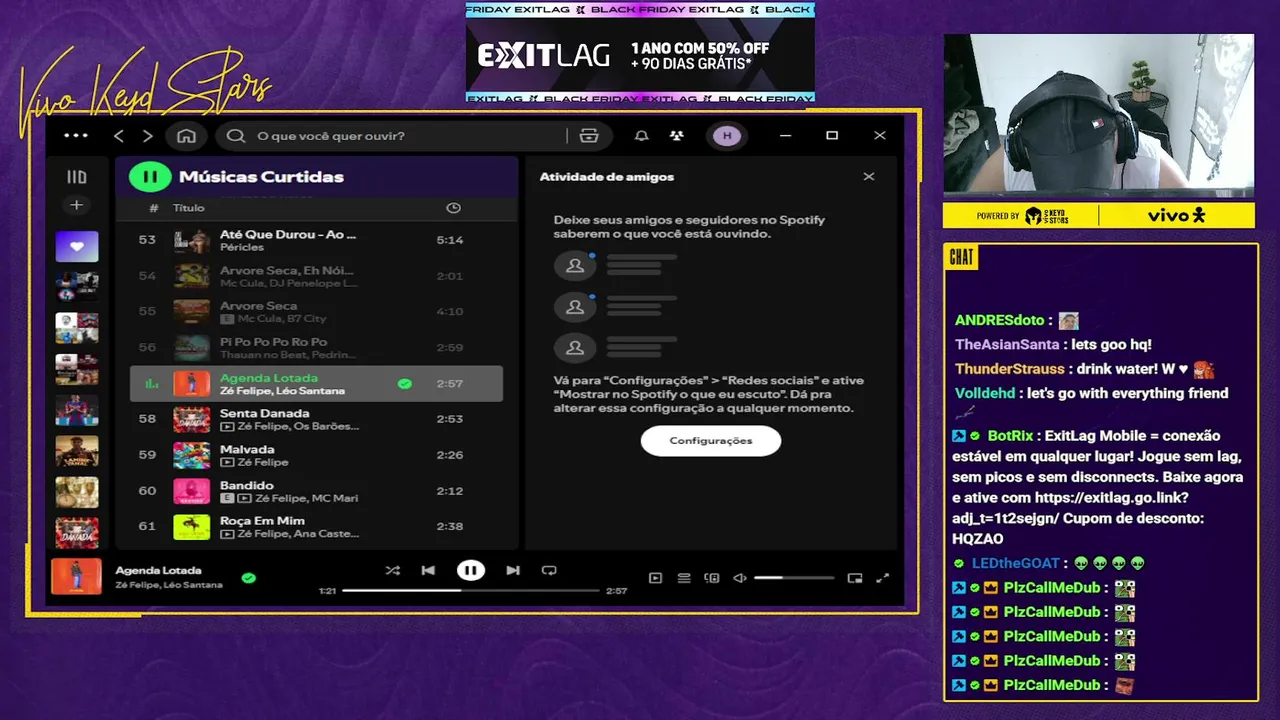Click username ThunderStrauss in chat
The height and width of the screenshot is (720, 1280).
click(x=1009, y=369)
